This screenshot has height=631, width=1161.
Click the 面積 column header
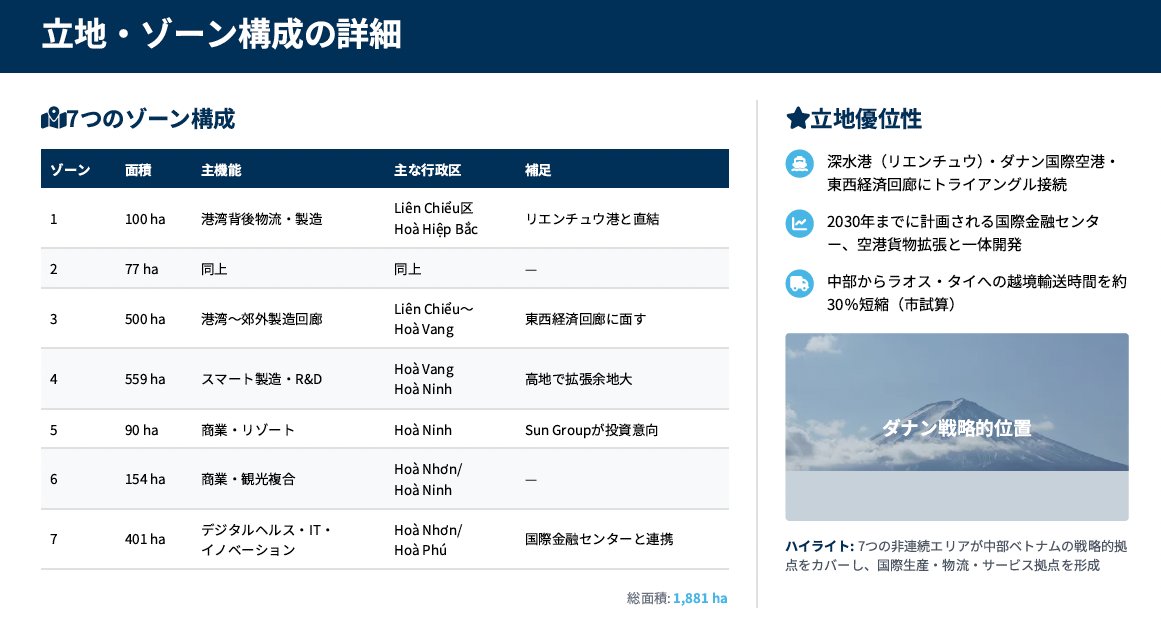(x=138, y=170)
